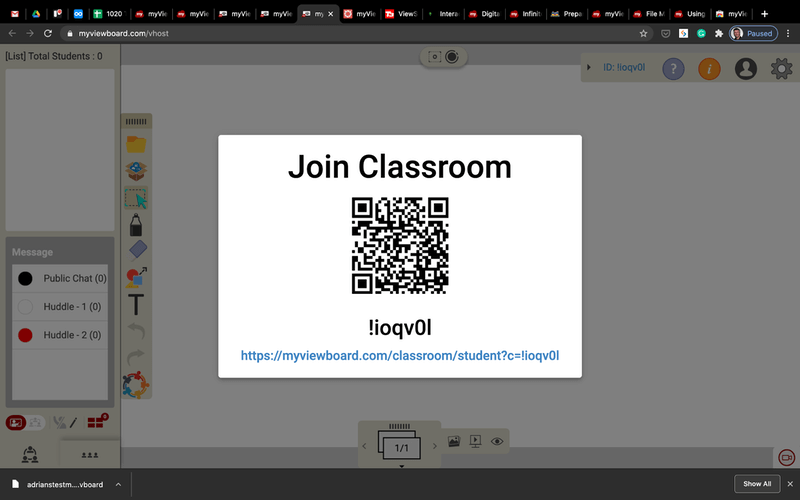Image resolution: width=800 pixels, height=500 pixels.
Task: Open the magic box resources tool
Action: [x=136, y=171]
